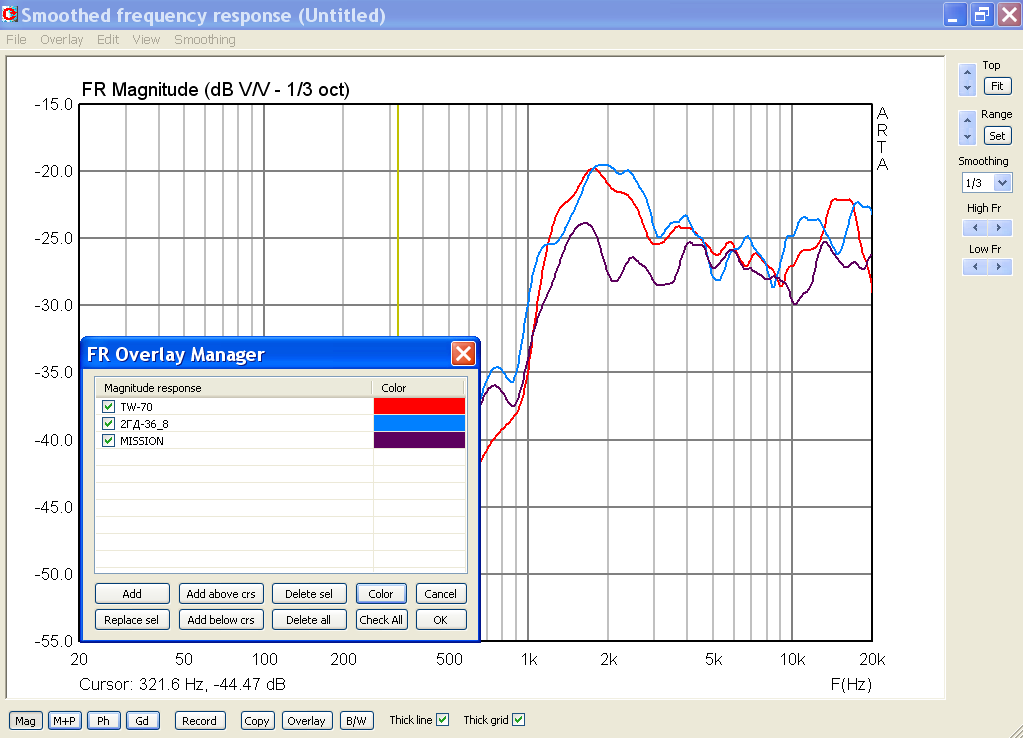This screenshot has width=1023, height=738.
Task: Click Replace sel button
Action: [132, 620]
